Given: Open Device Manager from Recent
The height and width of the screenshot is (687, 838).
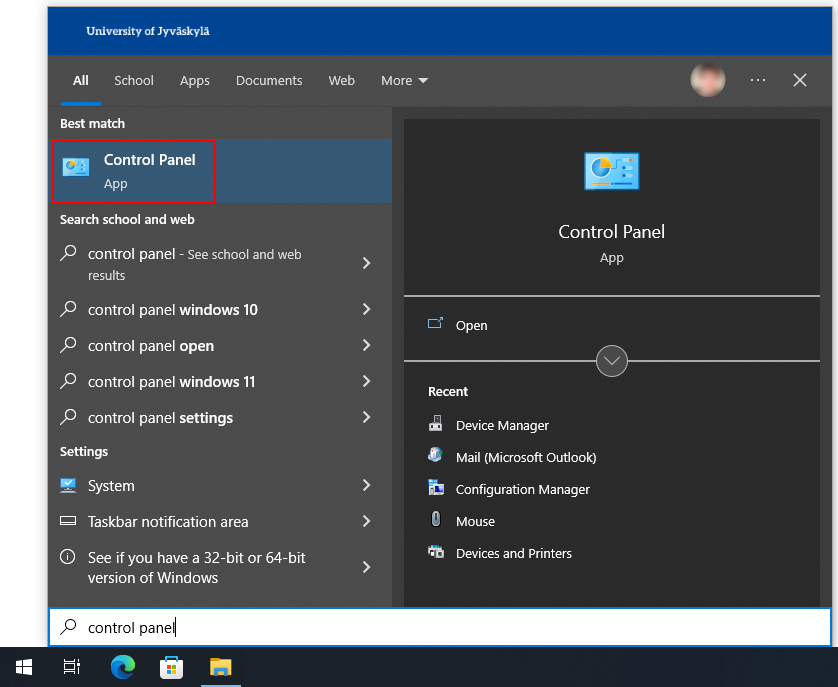Looking at the screenshot, I should tap(502, 425).
